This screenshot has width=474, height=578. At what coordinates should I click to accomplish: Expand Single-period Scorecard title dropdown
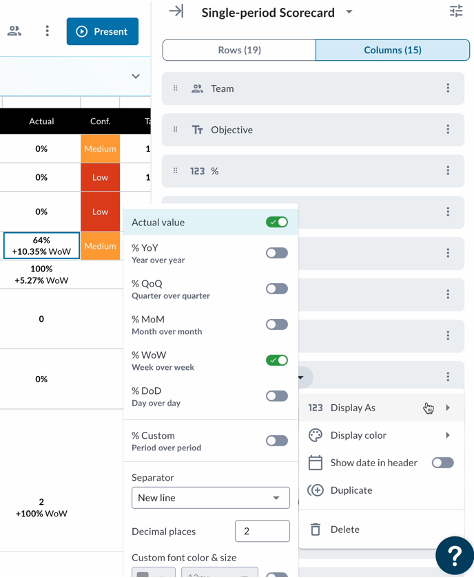coord(349,12)
